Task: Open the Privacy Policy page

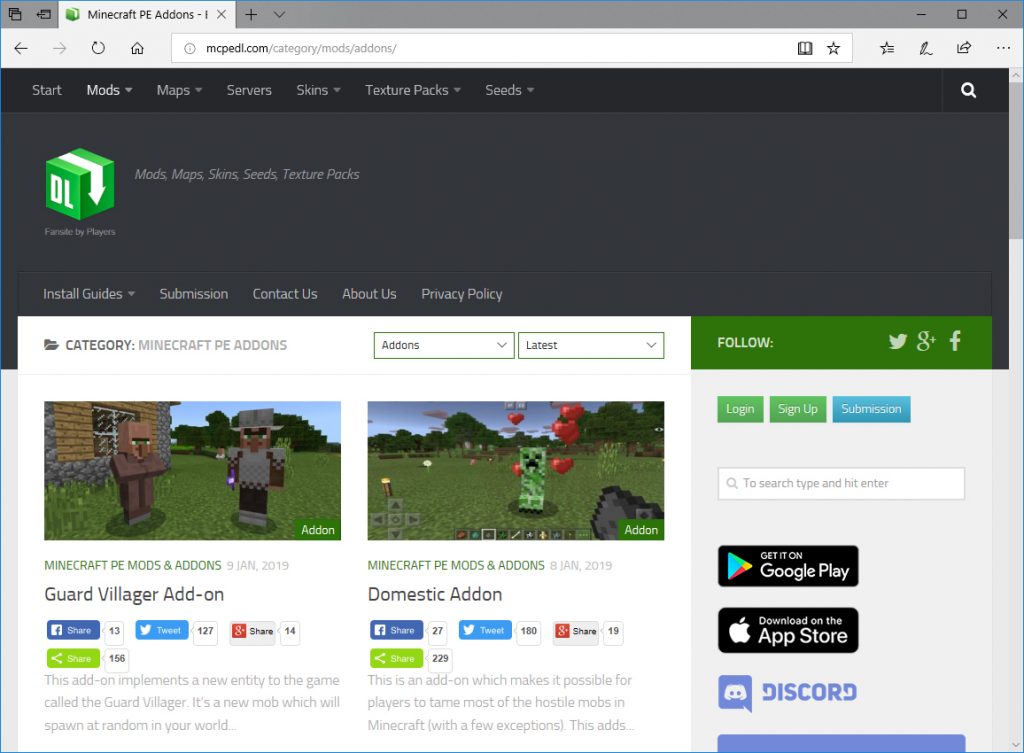Action: coord(462,294)
